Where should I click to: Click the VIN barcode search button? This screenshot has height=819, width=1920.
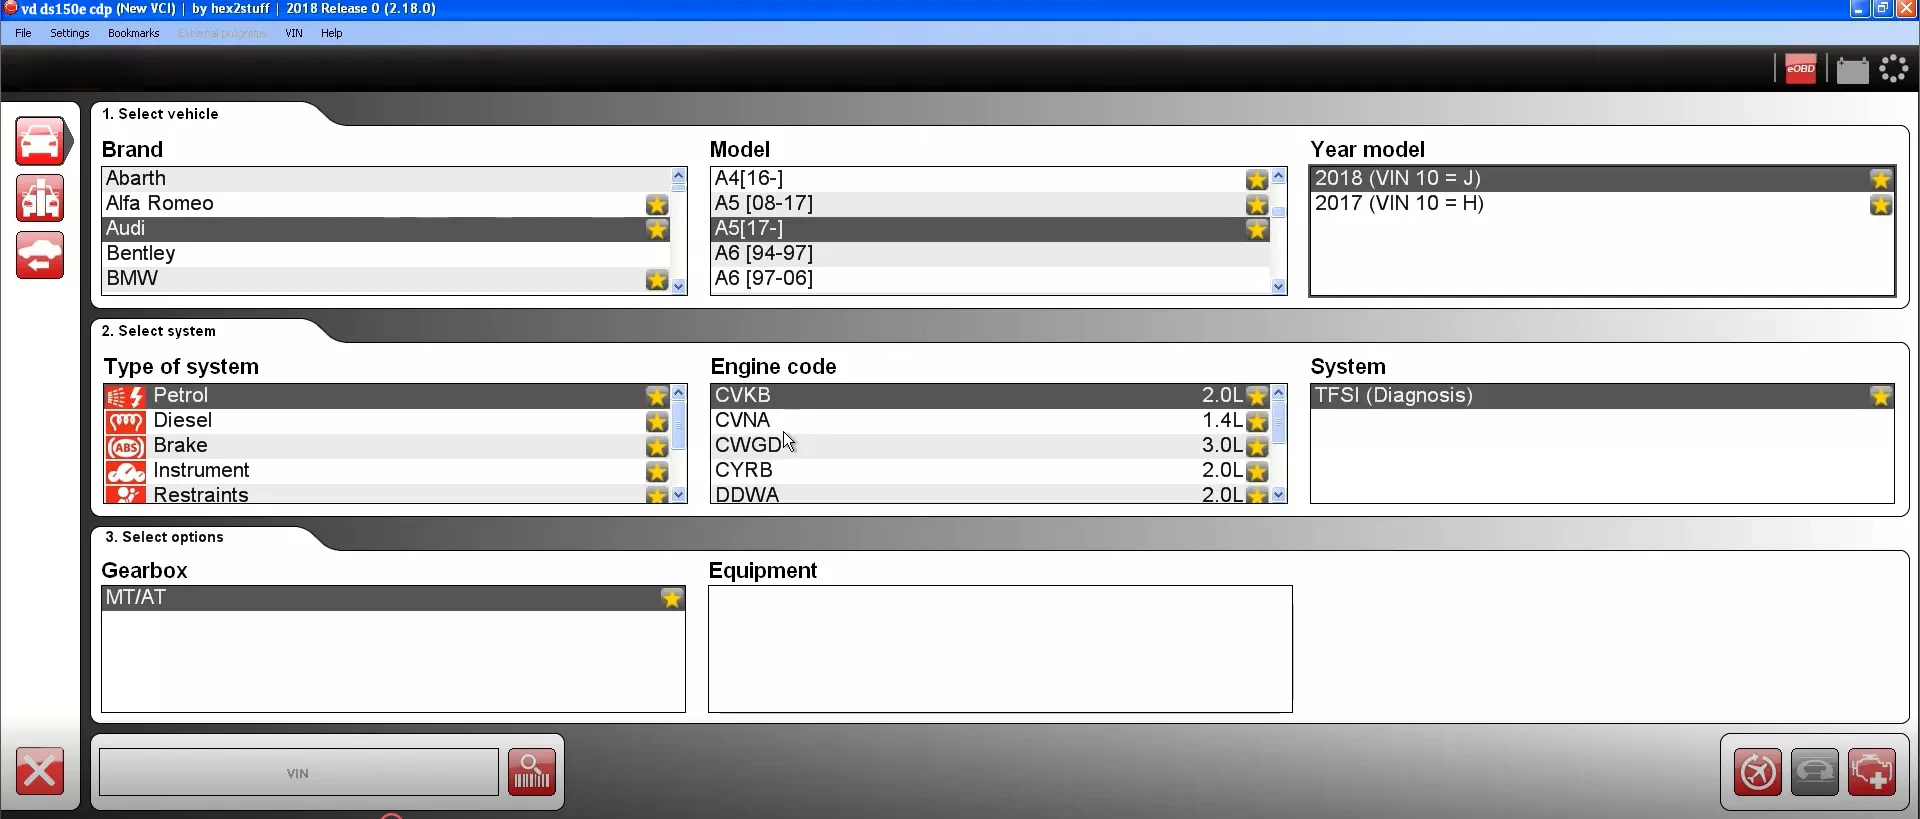(x=532, y=772)
